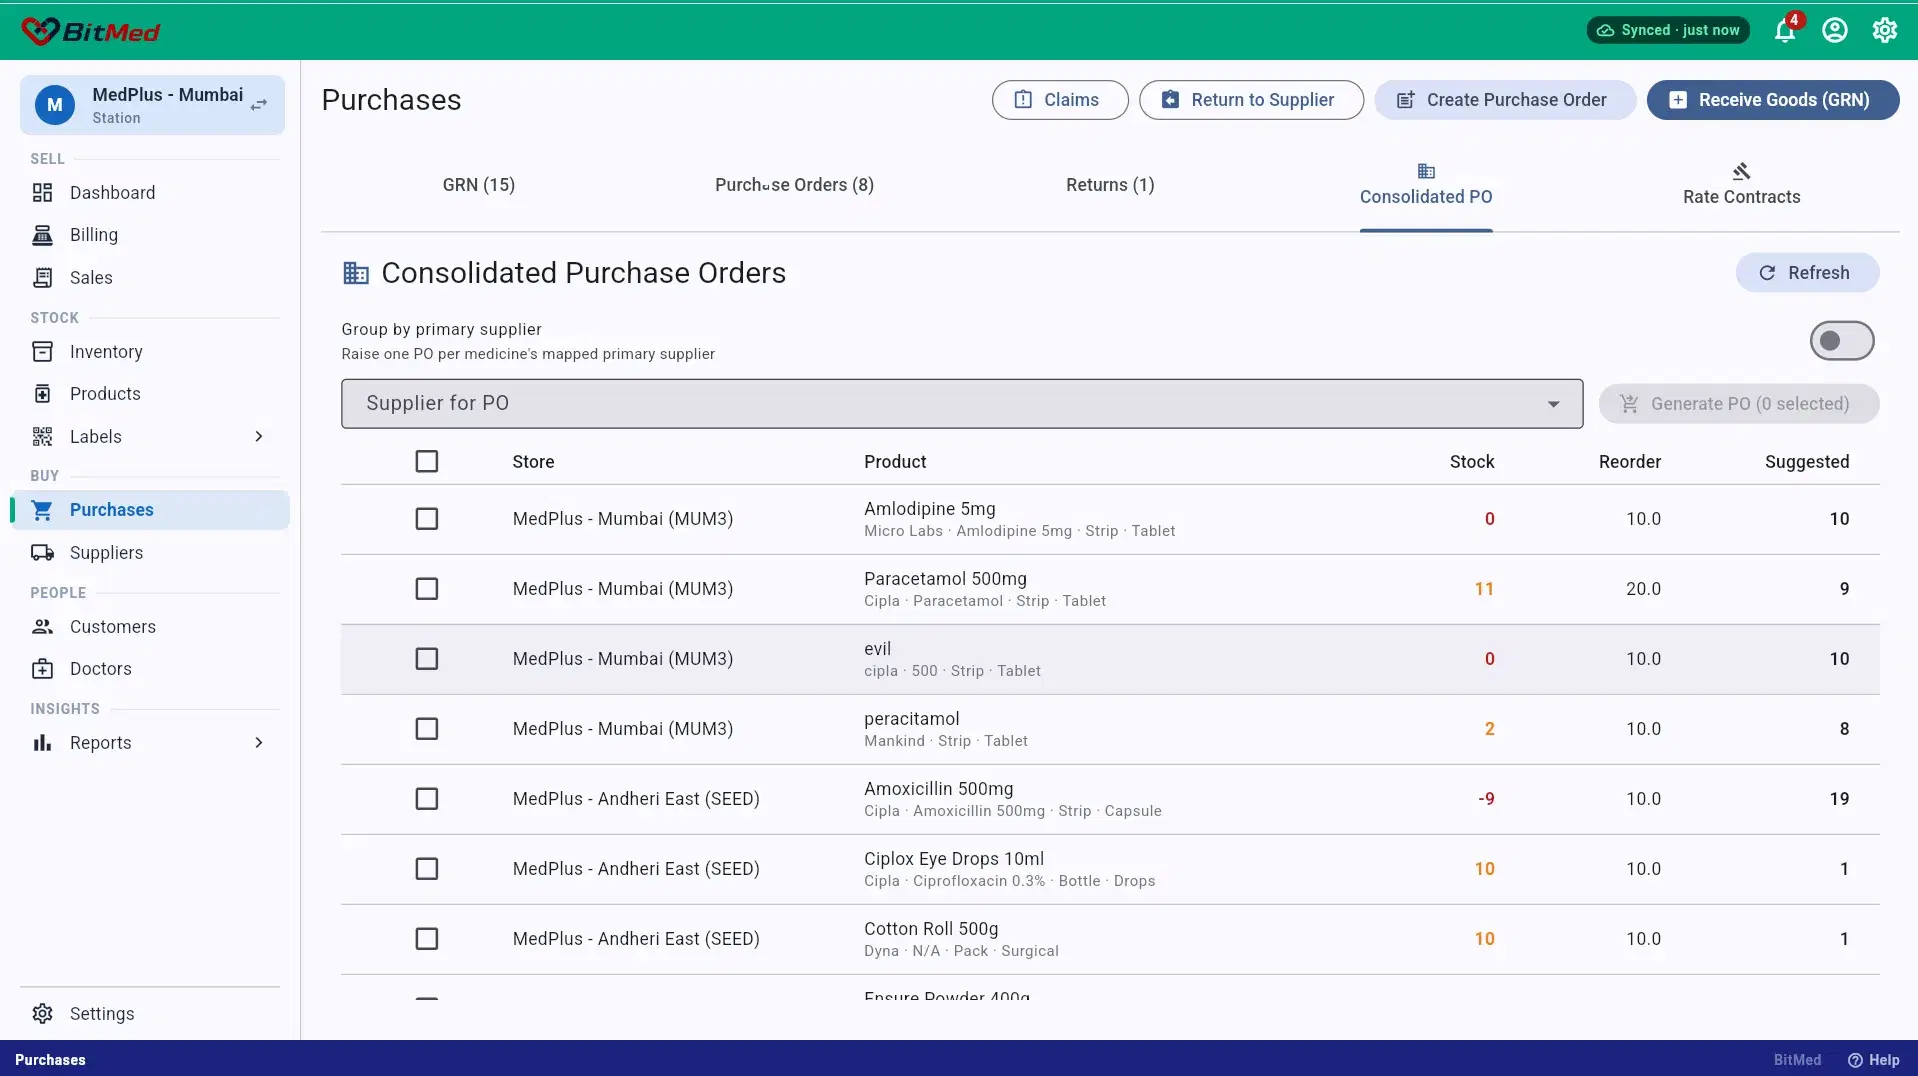The image size is (1918, 1076).
Task: Open the Supplier for PO dropdown
Action: [962, 404]
